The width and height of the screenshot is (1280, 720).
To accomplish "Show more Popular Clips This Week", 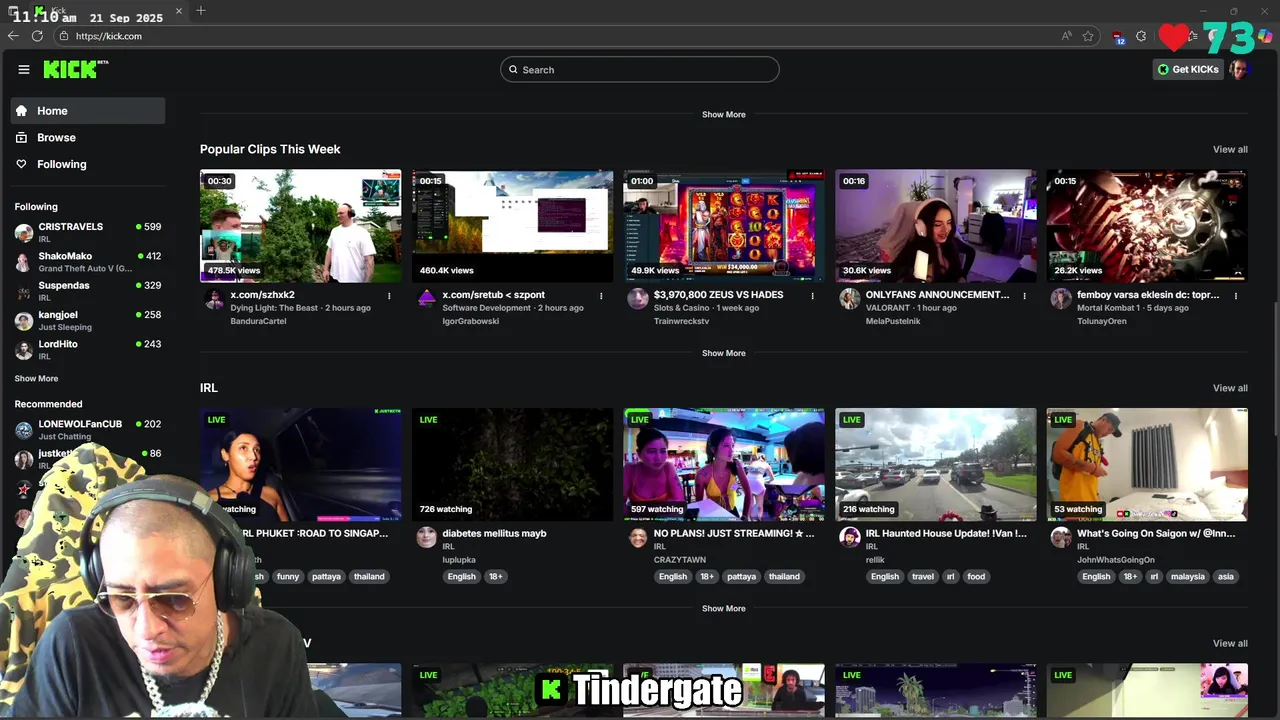I will click(723, 353).
